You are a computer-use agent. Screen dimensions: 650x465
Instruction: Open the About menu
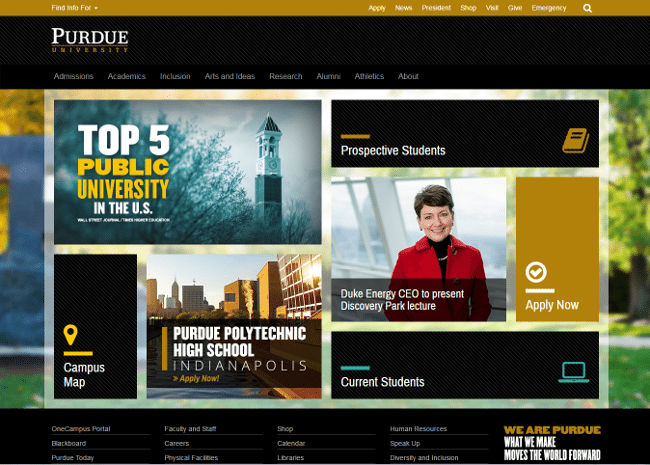408,76
